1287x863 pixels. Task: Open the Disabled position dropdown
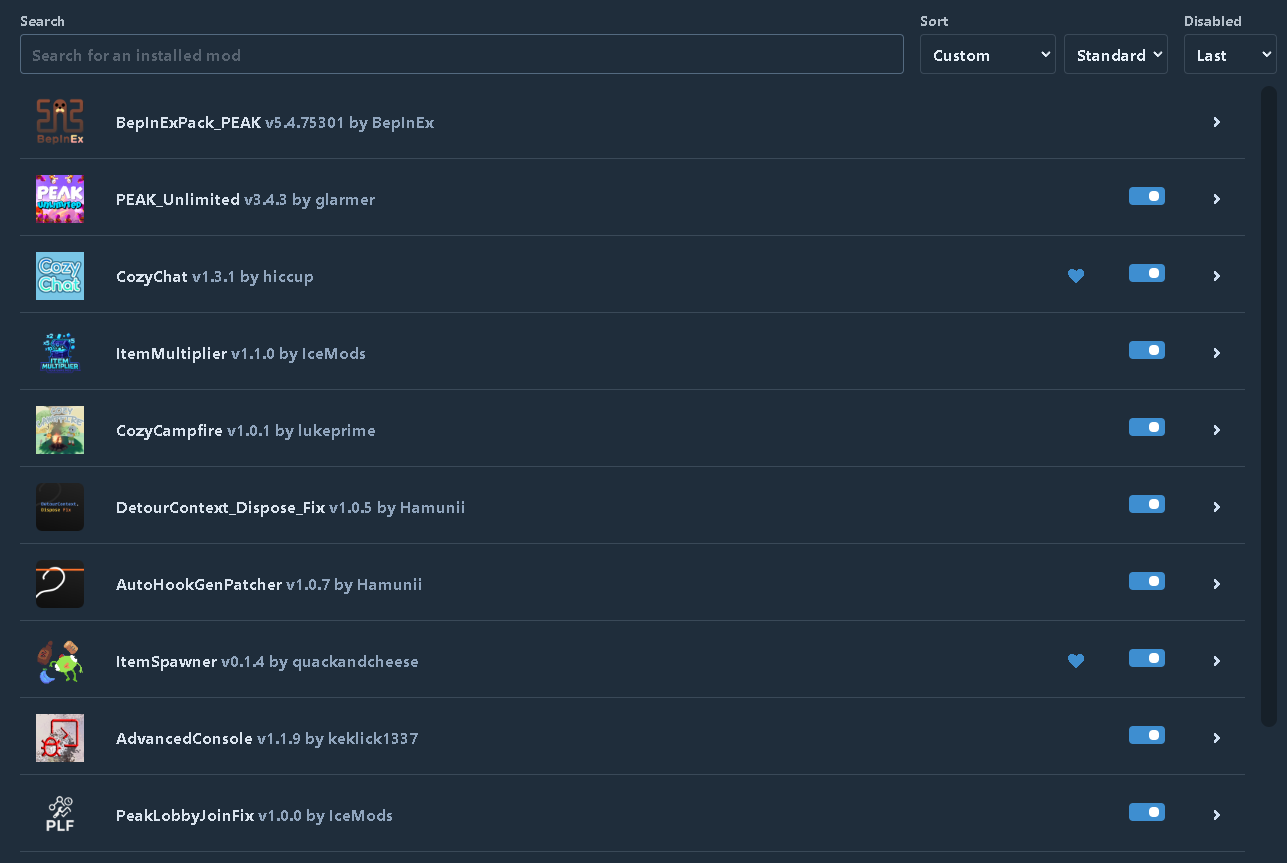click(1230, 55)
